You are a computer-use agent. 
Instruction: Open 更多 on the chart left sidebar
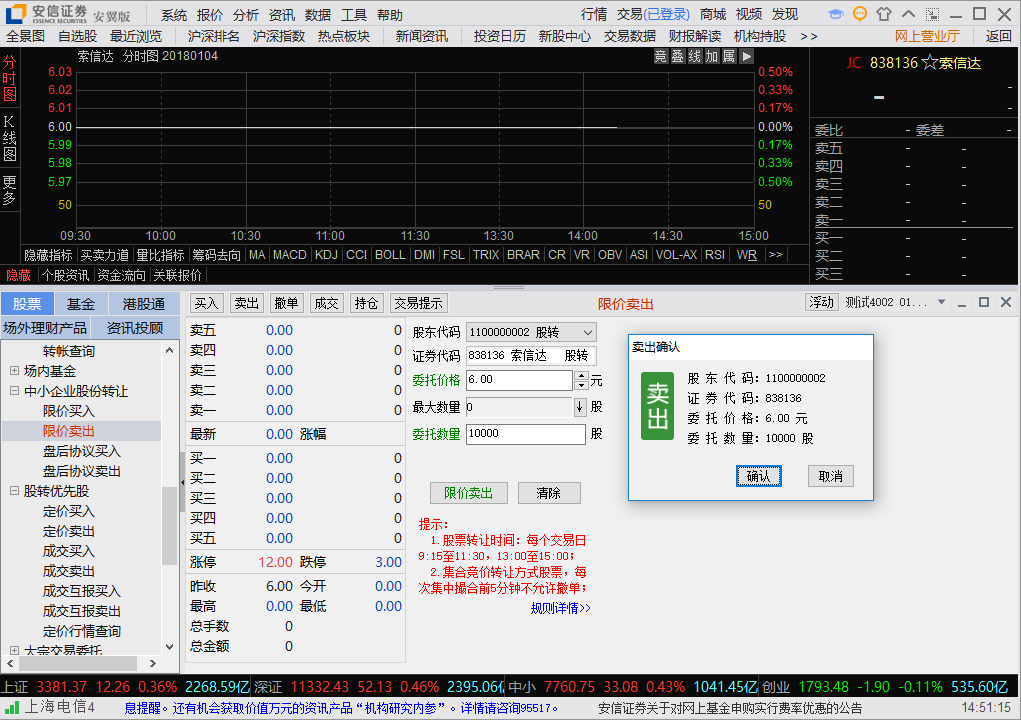(x=10, y=190)
